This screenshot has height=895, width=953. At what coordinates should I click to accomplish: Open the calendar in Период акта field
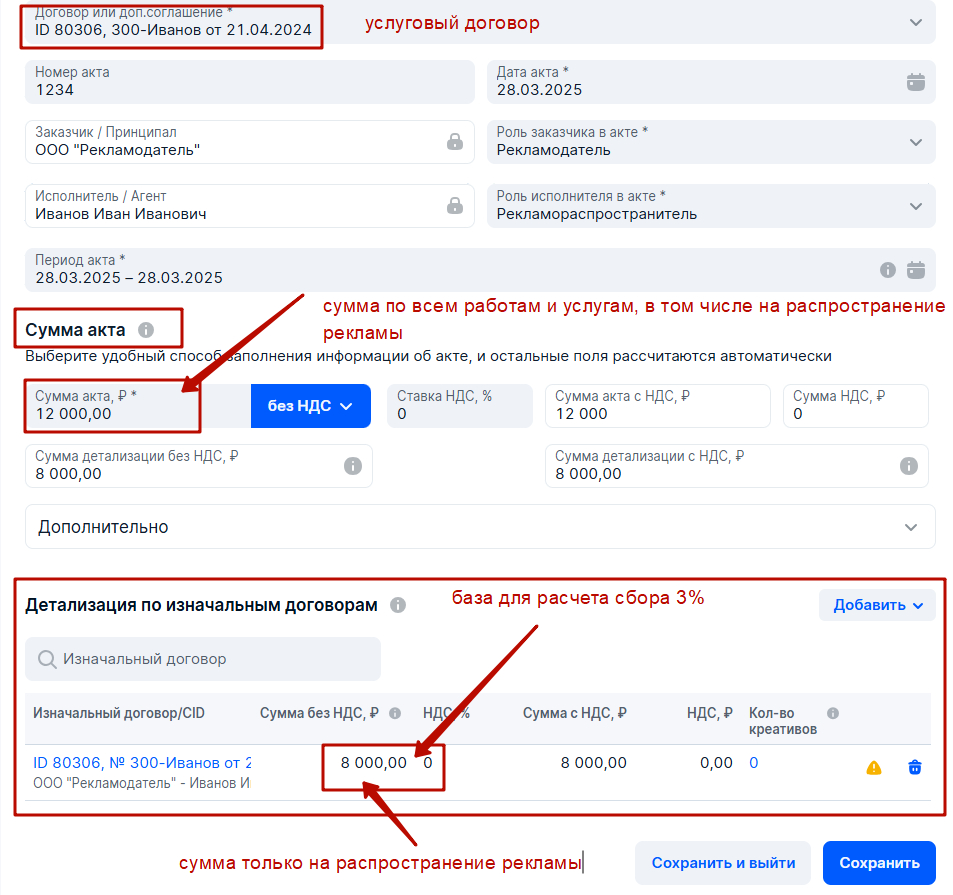click(x=915, y=270)
